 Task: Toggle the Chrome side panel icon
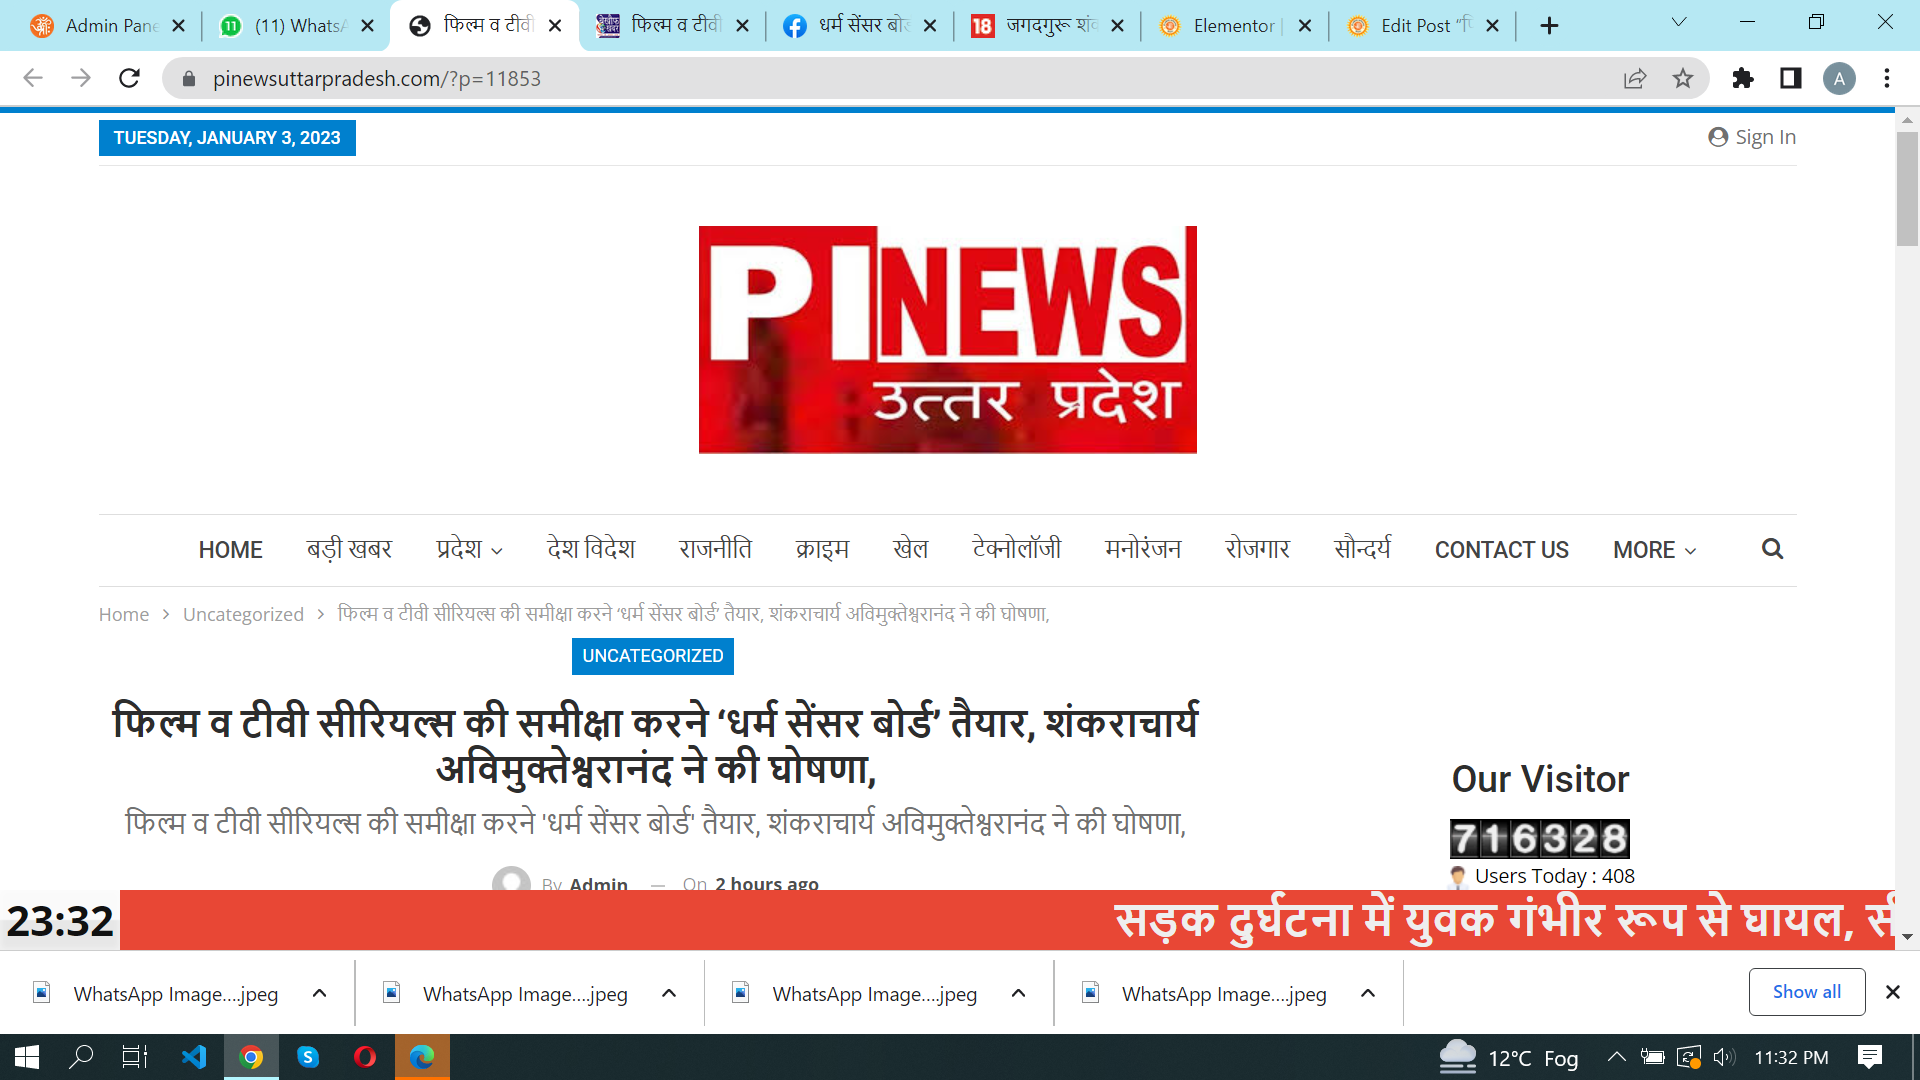click(1791, 78)
